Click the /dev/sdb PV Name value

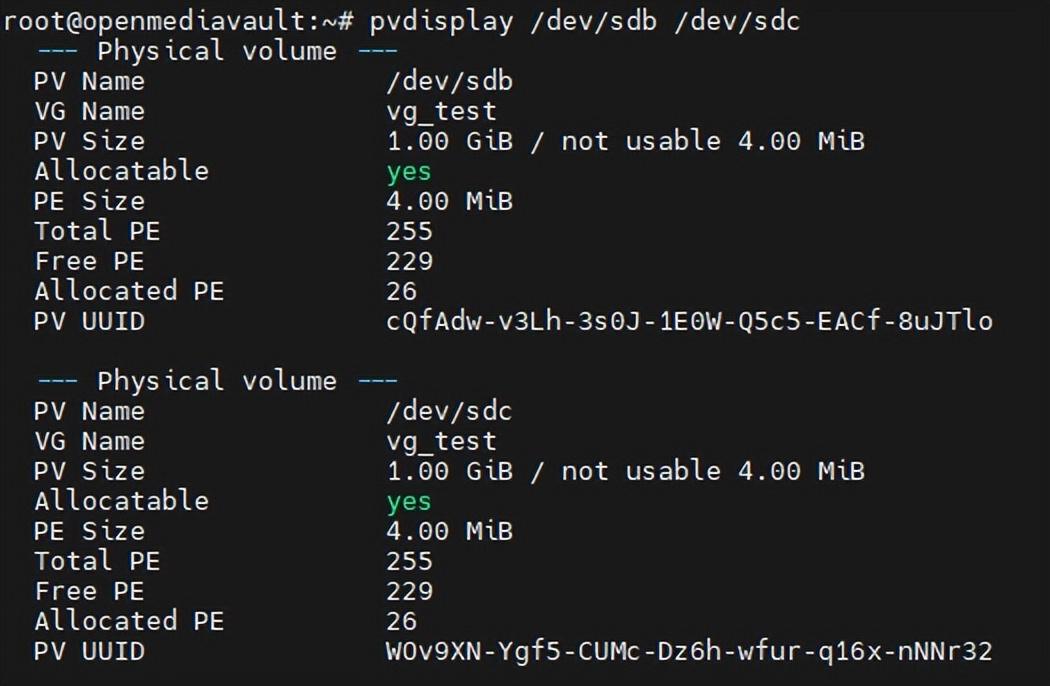(x=449, y=81)
